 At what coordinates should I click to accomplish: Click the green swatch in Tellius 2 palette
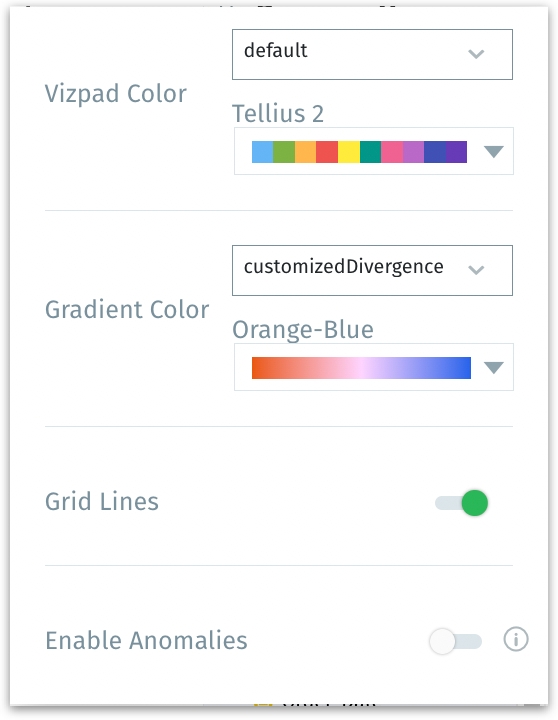pos(284,152)
